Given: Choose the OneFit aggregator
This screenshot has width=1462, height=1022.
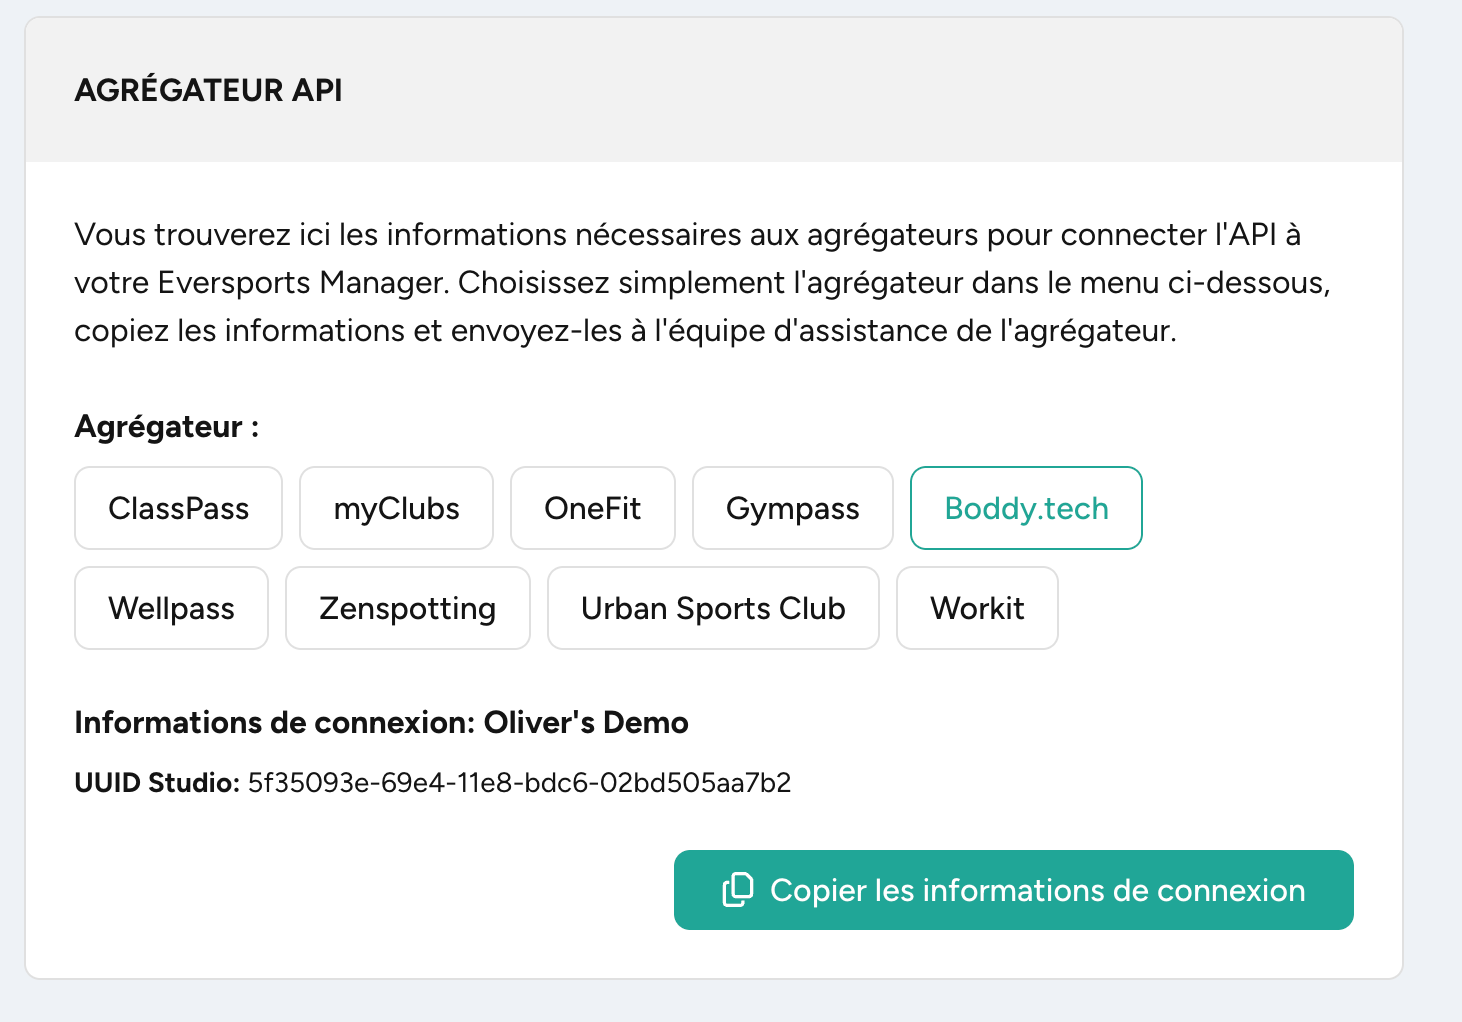Looking at the screenshot, I should pyautogui.click(x=593, y=508).
